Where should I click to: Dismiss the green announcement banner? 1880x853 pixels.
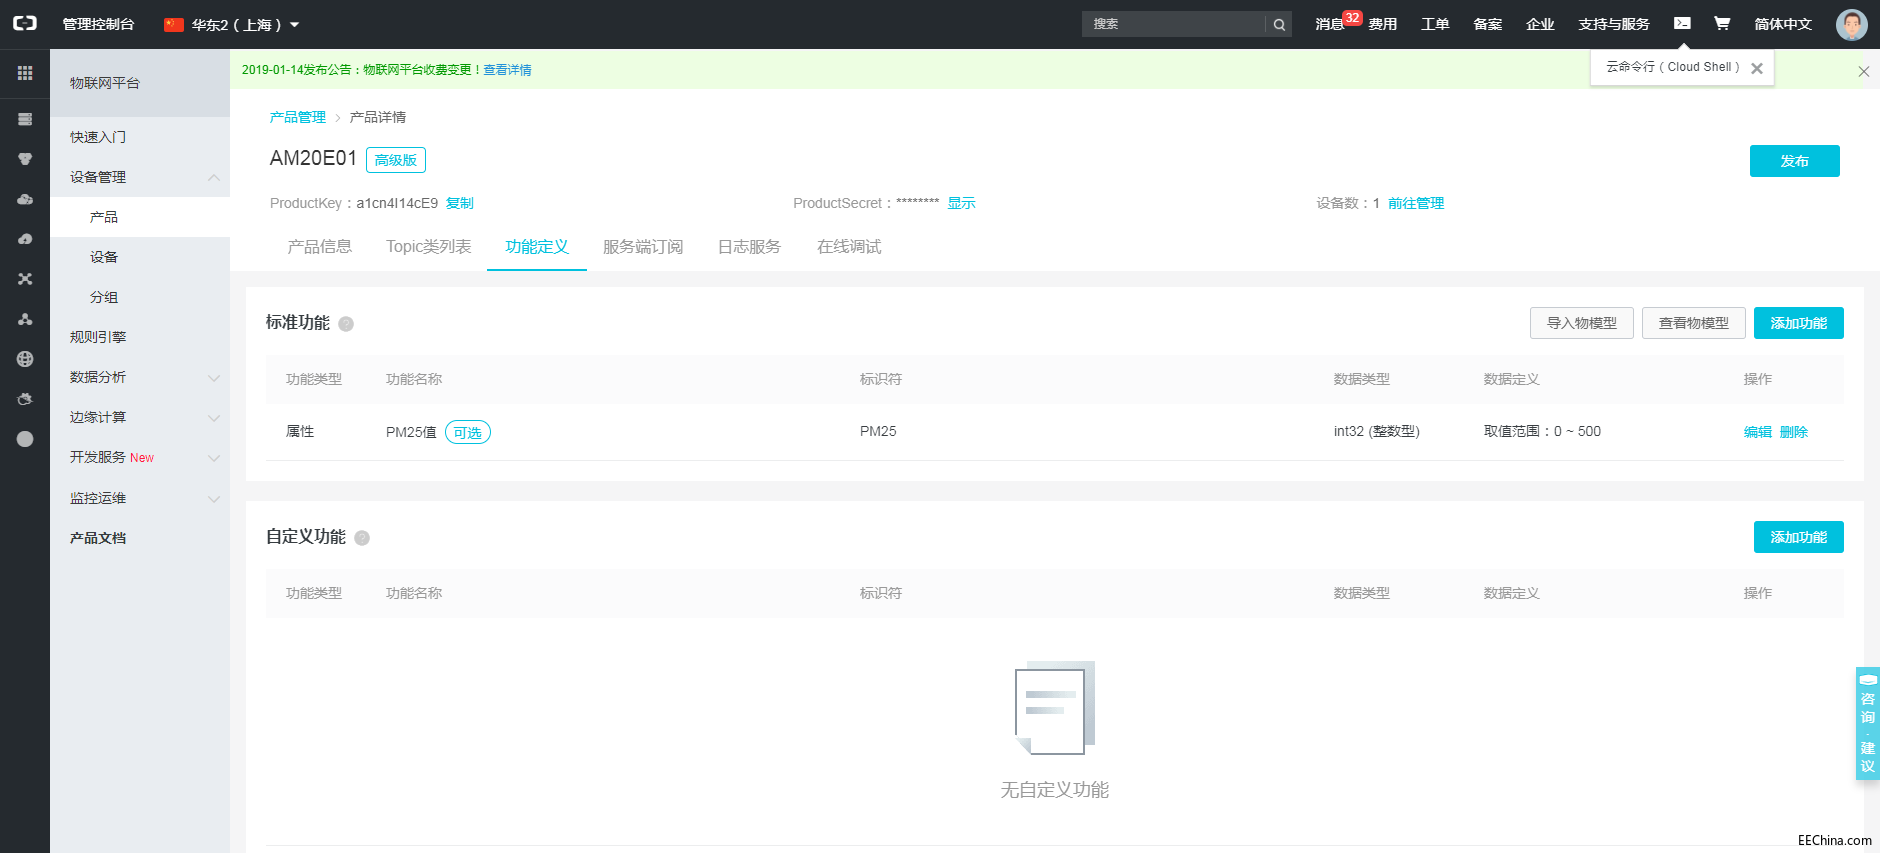click(1864, 71)
